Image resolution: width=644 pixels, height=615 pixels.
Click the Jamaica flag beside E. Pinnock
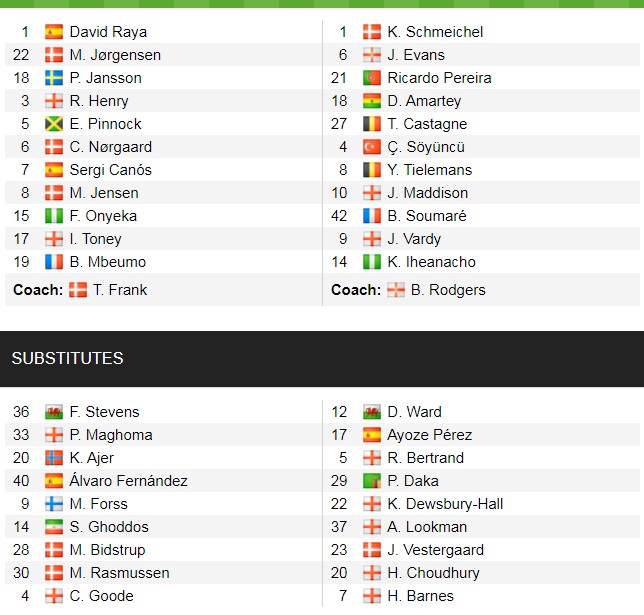pyautogui.click(x=54, y=124)
